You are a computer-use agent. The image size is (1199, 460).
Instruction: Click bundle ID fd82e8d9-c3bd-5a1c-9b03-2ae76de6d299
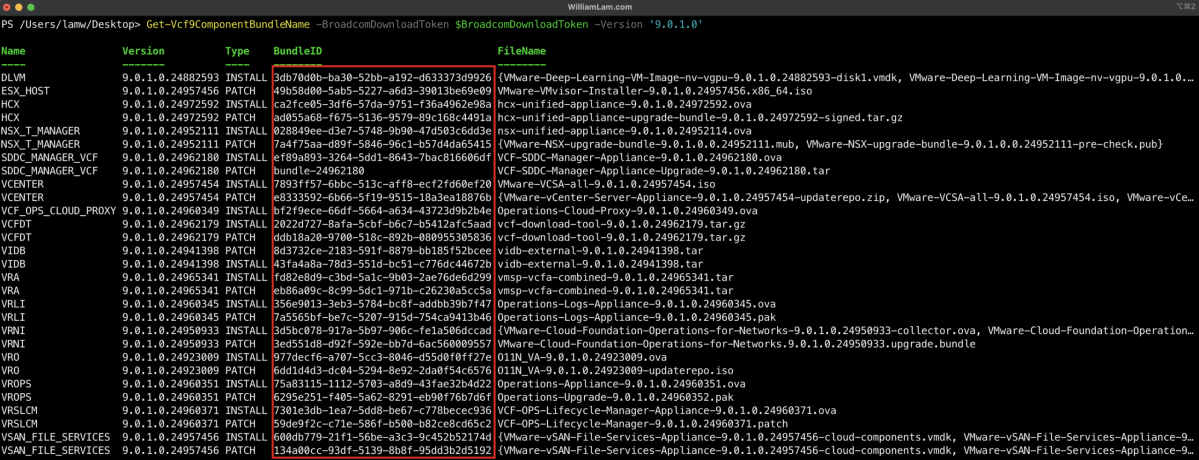click(x=382, y=276)
